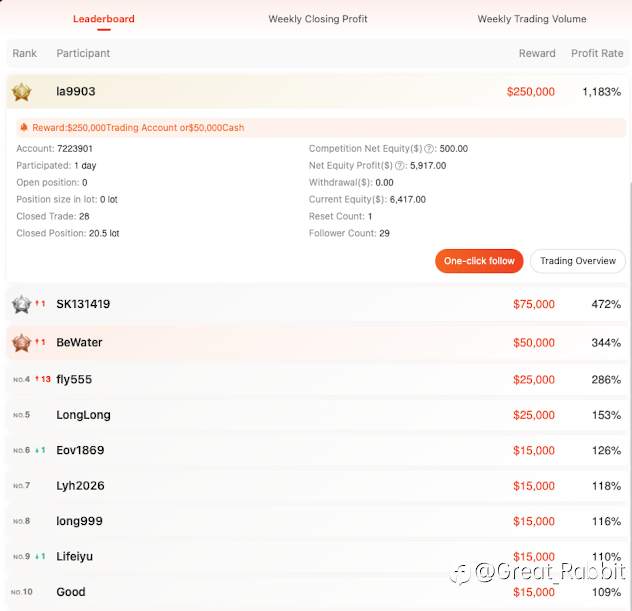This screenshot has height=611, width=632.
Task: Click the Participant column header
Action: point(83,53)
